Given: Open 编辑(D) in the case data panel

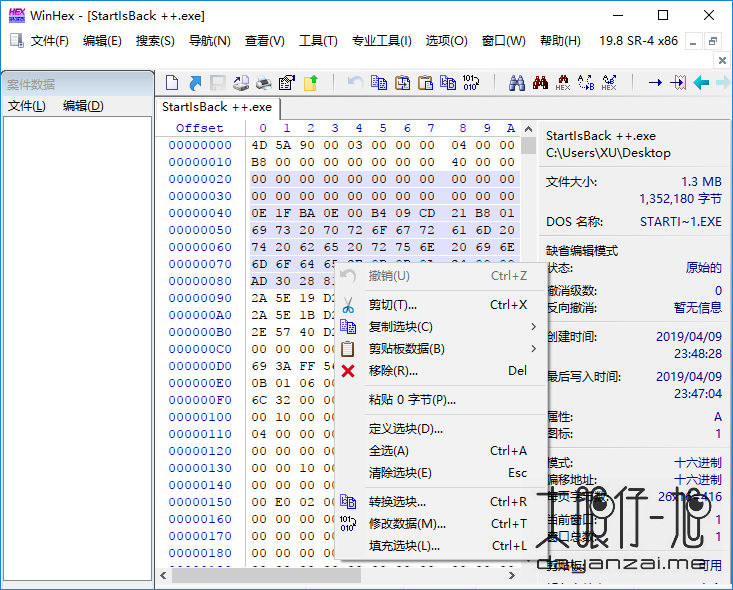Looking at the screenshot, I should [x=83, y=106].
